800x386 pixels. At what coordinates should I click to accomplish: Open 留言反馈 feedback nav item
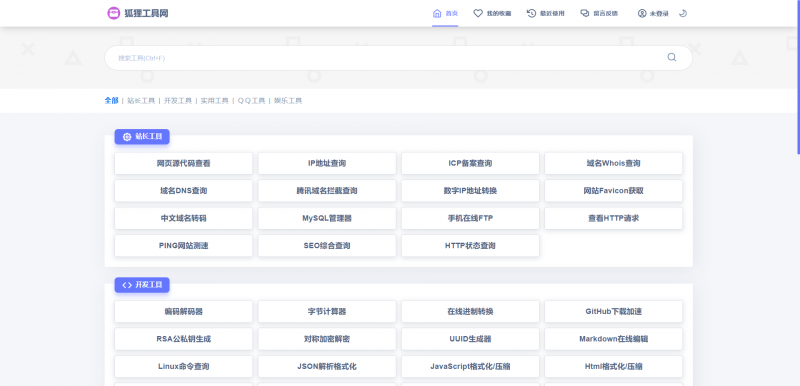tap(599, 13)
